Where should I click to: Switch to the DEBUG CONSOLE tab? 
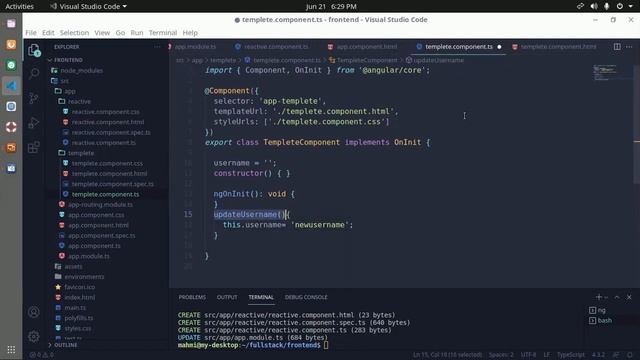306,297
